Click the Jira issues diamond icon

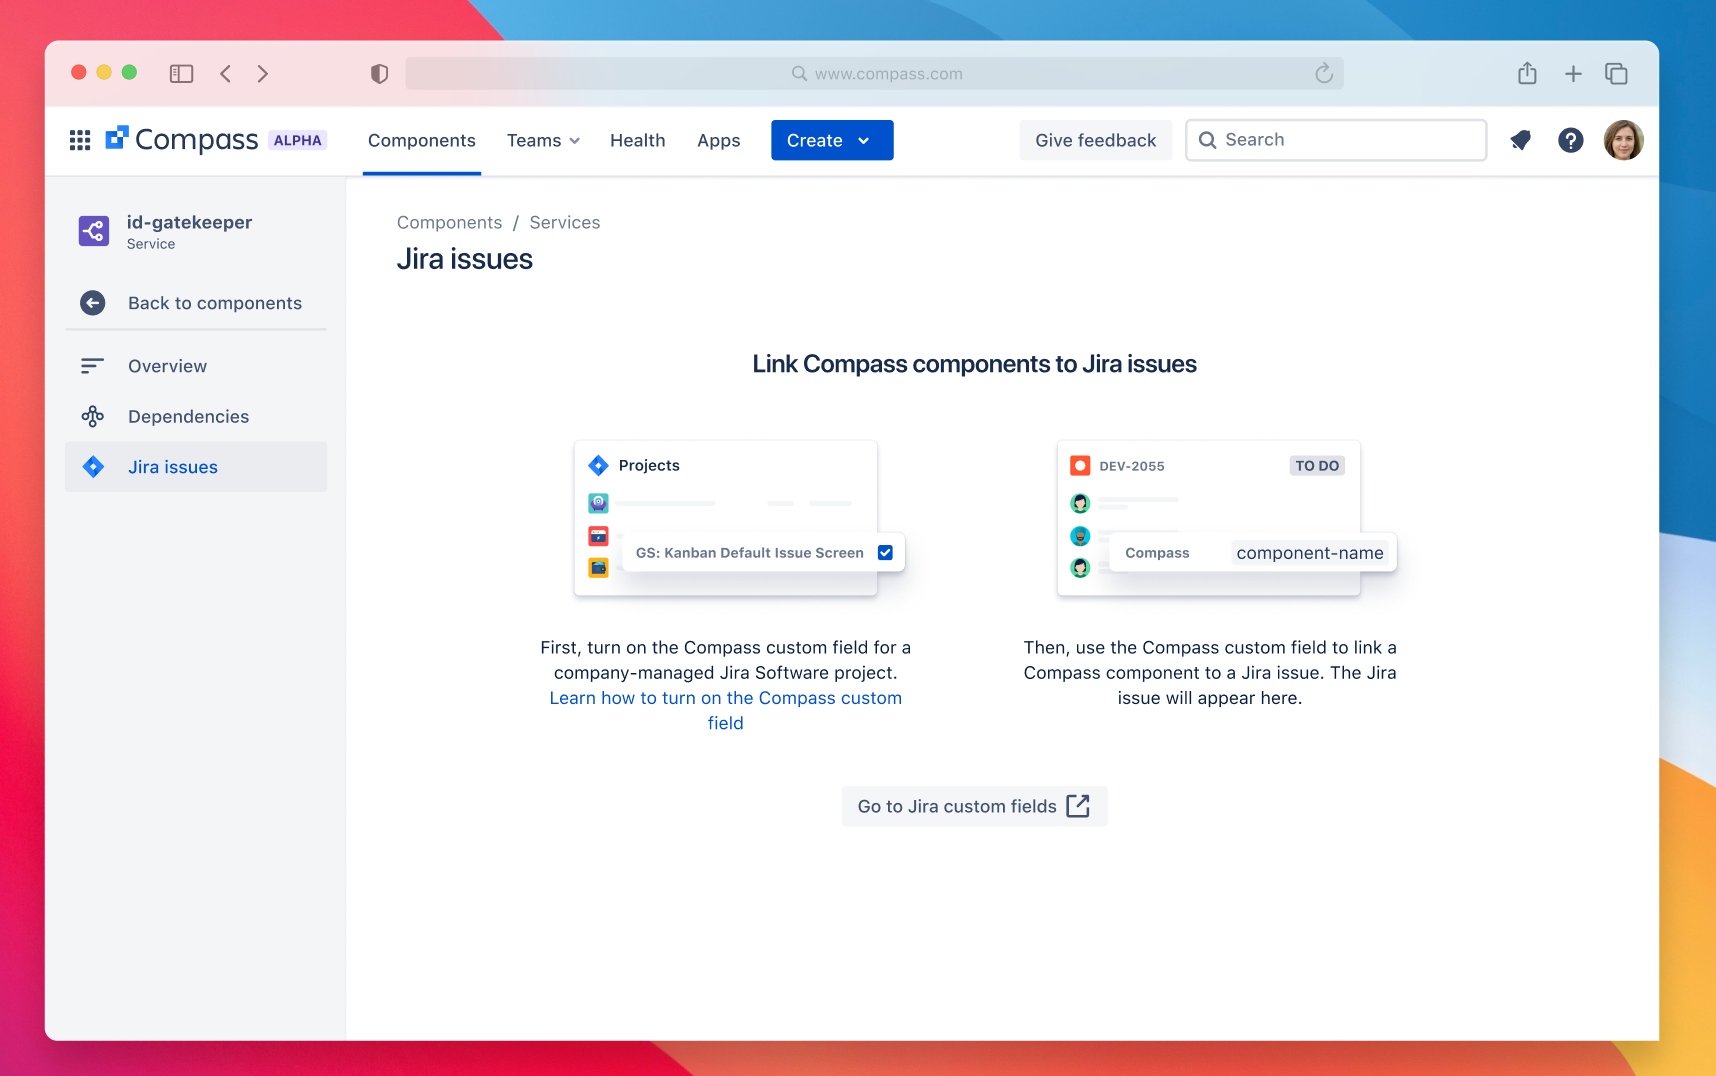coord(93,467)
